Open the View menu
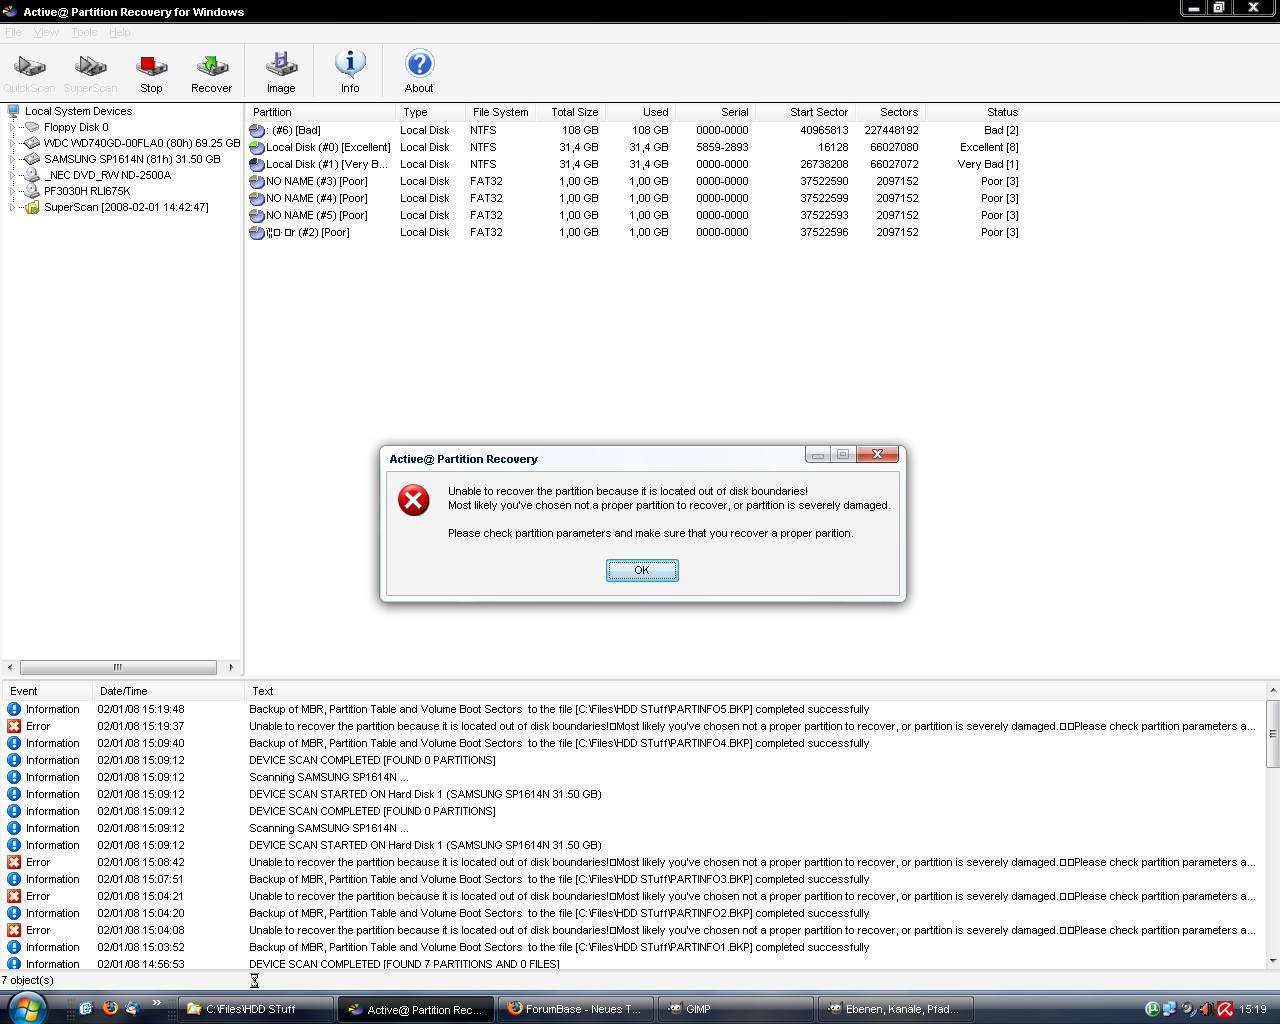The image size is (1280, 1024). coord(46,32)
